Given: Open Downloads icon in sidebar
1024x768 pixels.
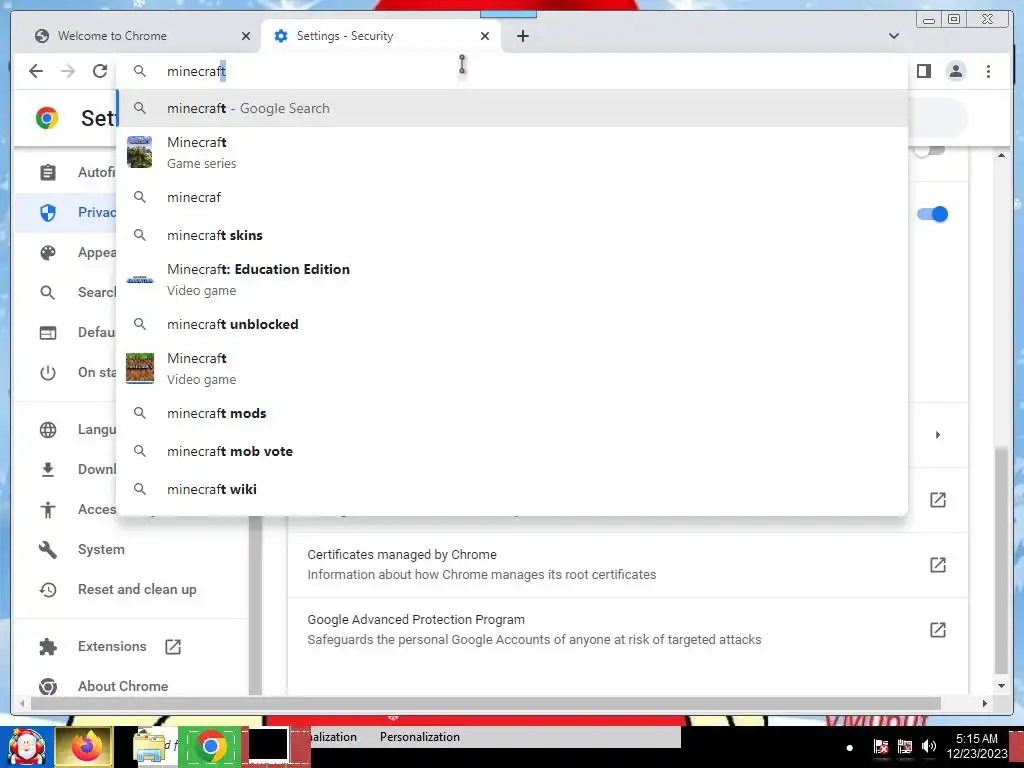Looking at the screenshot, I should click(x=48, y=470).
